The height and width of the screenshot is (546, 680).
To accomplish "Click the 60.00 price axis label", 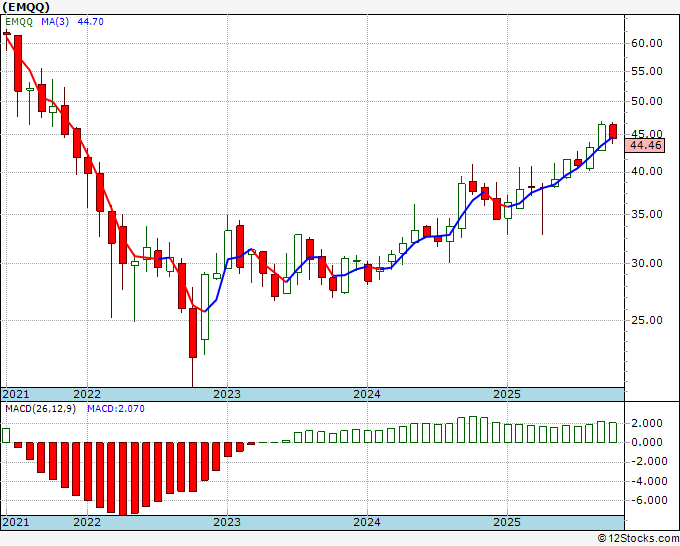I will [647, 43].
